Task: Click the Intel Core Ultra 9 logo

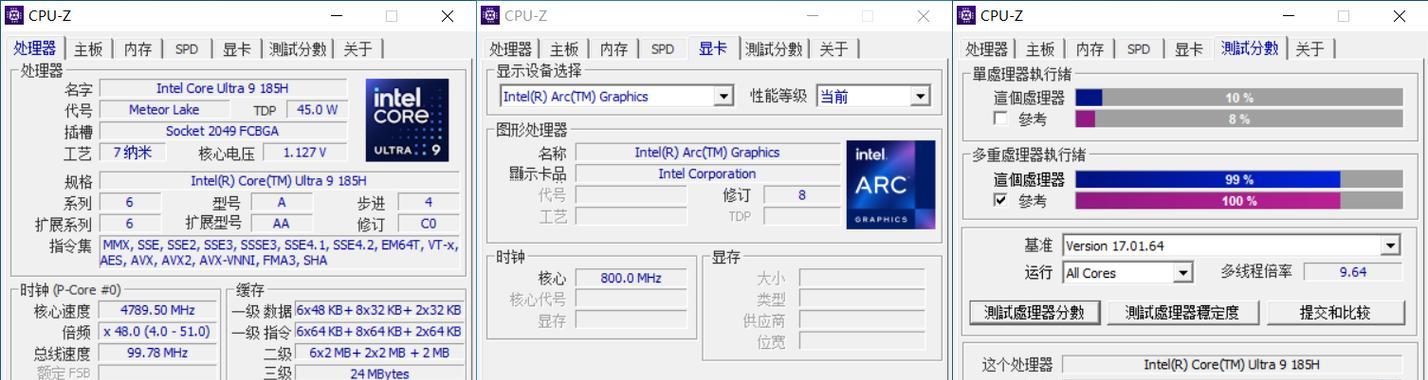Action: pyautogui.click(x=406, y=120)
